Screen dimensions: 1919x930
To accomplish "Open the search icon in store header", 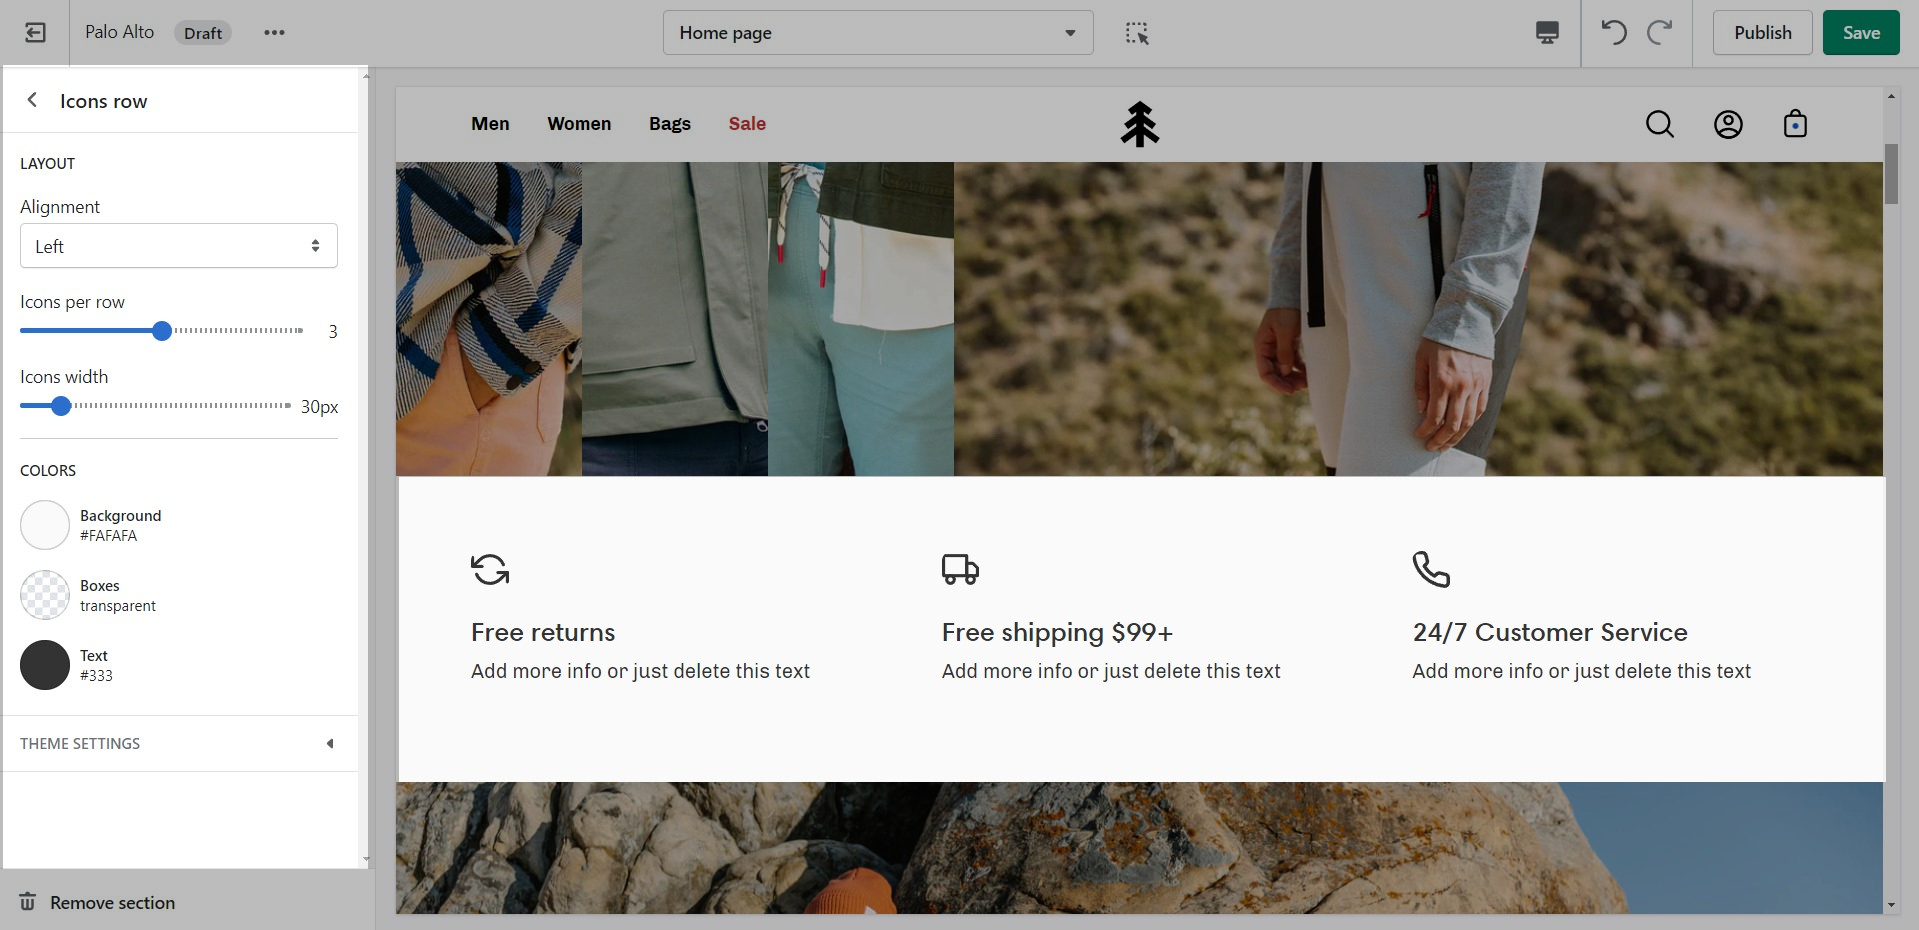I will click(1659, 124).
